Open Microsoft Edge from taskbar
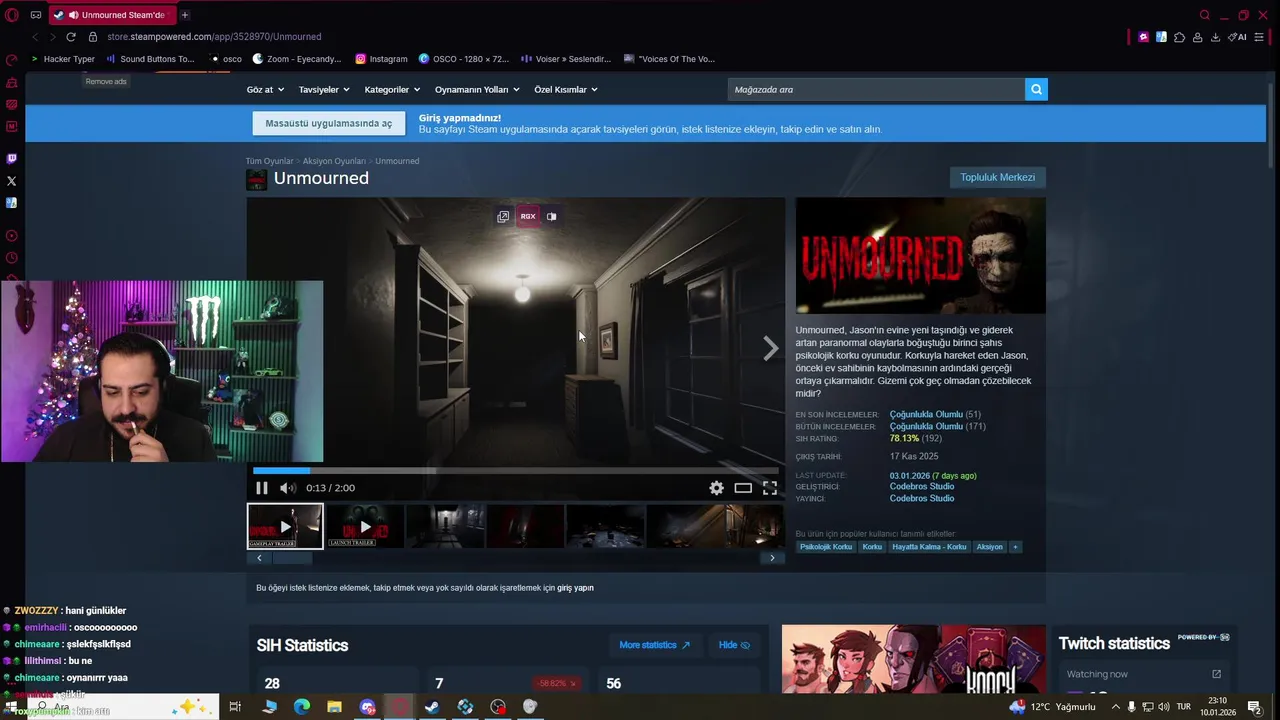This screenshot has width=1280, height=720. click(302, 707)
